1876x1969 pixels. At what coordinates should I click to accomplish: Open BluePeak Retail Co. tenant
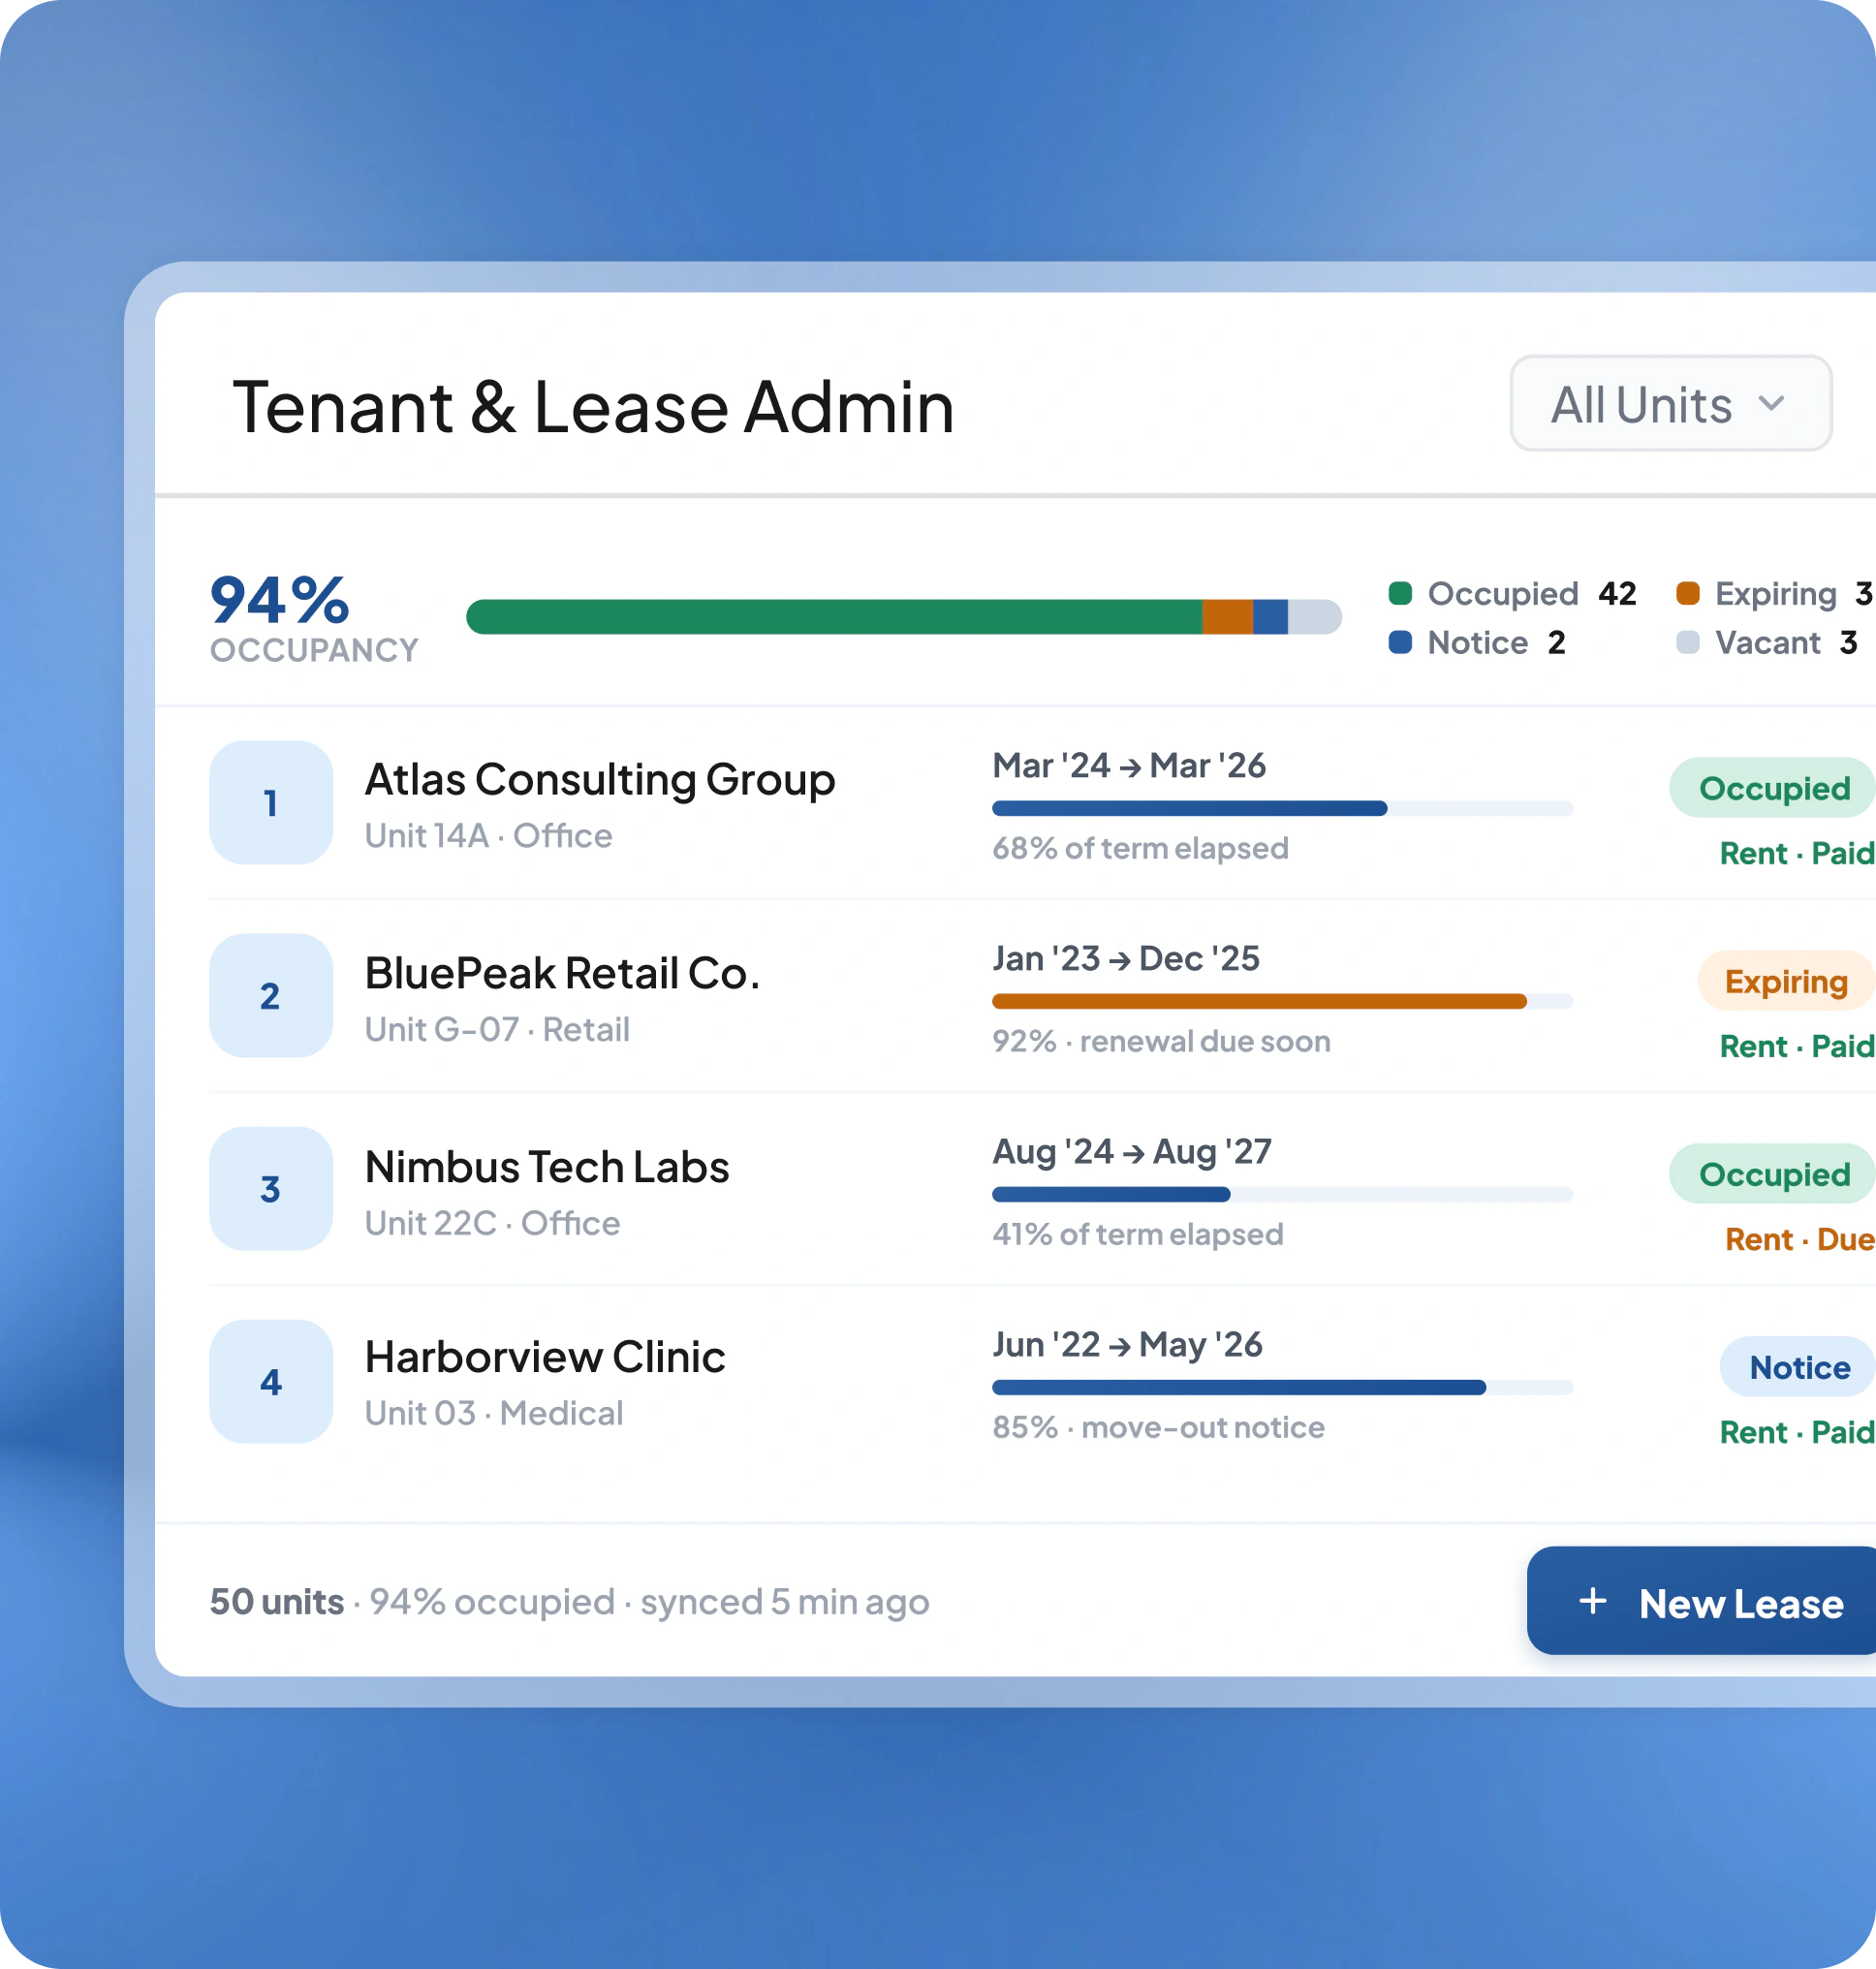(x=562, y=973)
